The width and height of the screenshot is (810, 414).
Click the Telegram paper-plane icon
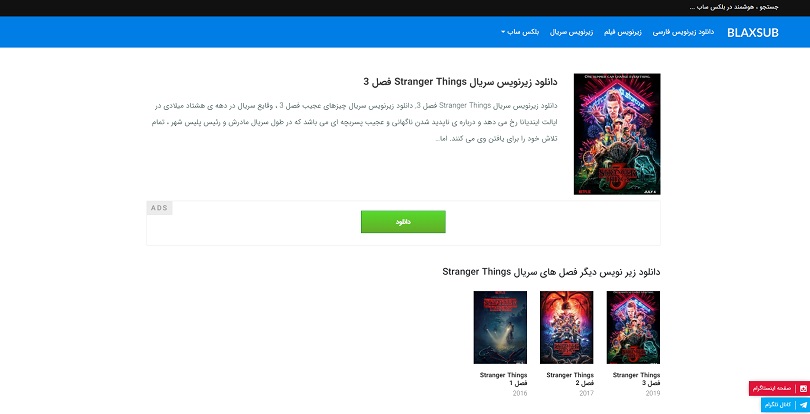[x=803, y=405]
